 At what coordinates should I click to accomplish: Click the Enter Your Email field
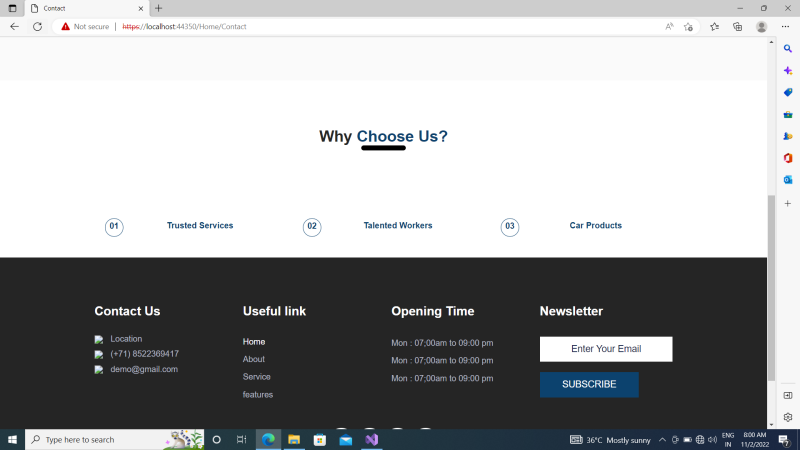click(x=606, y=349)
